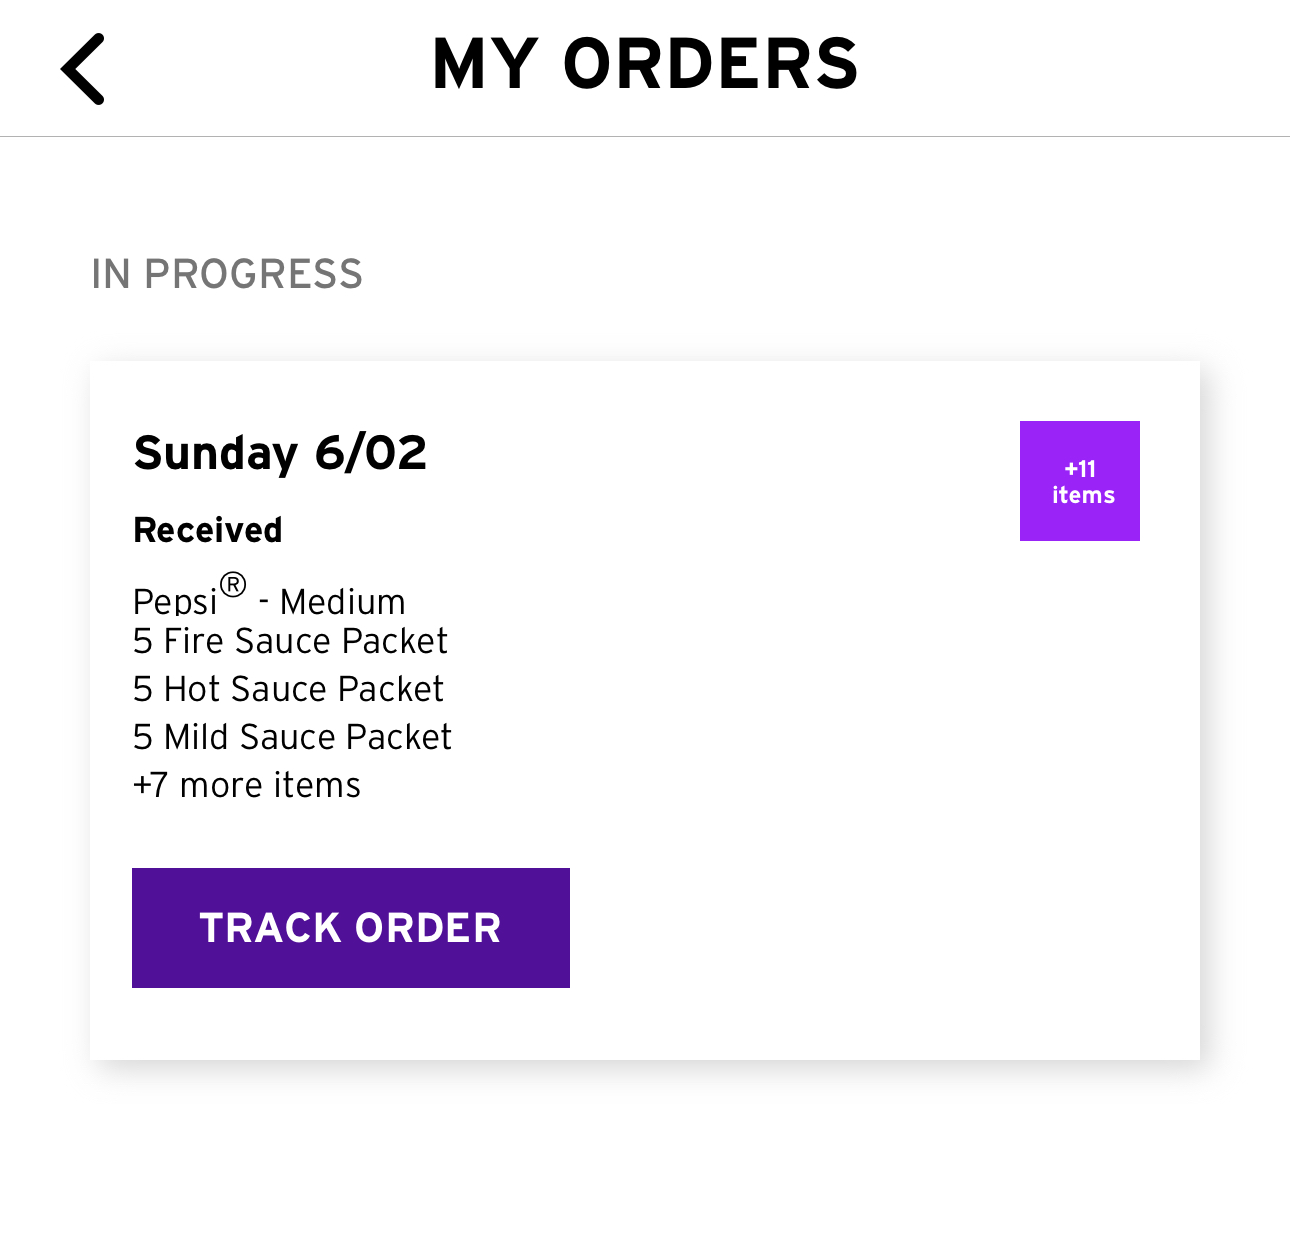This screenshot has height=1254, width=1290.
Task: Expand the +7 more items link
Action: click(x=247, y=785)
